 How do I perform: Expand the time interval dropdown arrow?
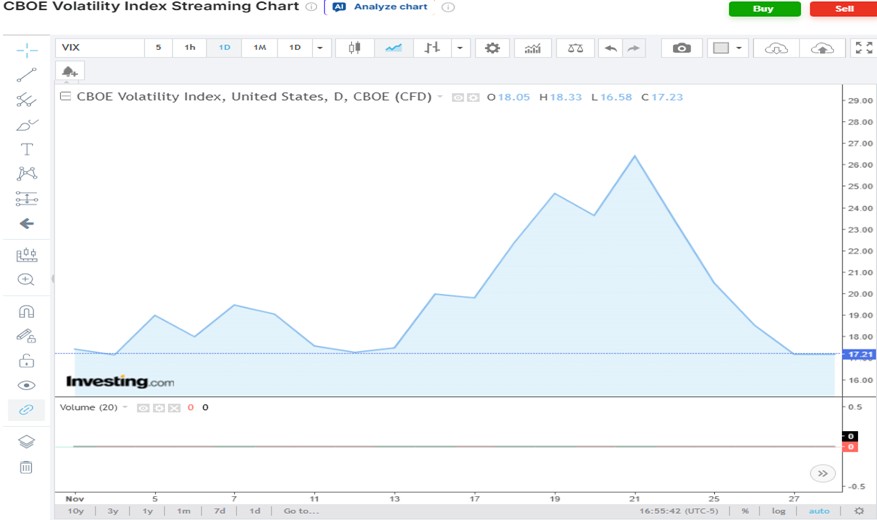[x=319, y=48]
